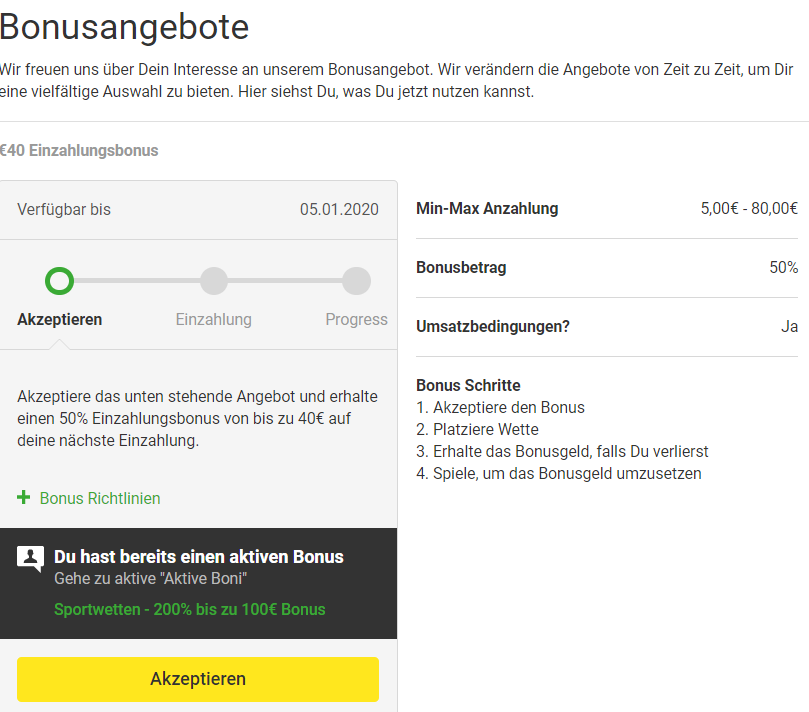Click the yellow Akzeptieren button
This screenshot has height=712, width=809.
[x=198, y=679]
